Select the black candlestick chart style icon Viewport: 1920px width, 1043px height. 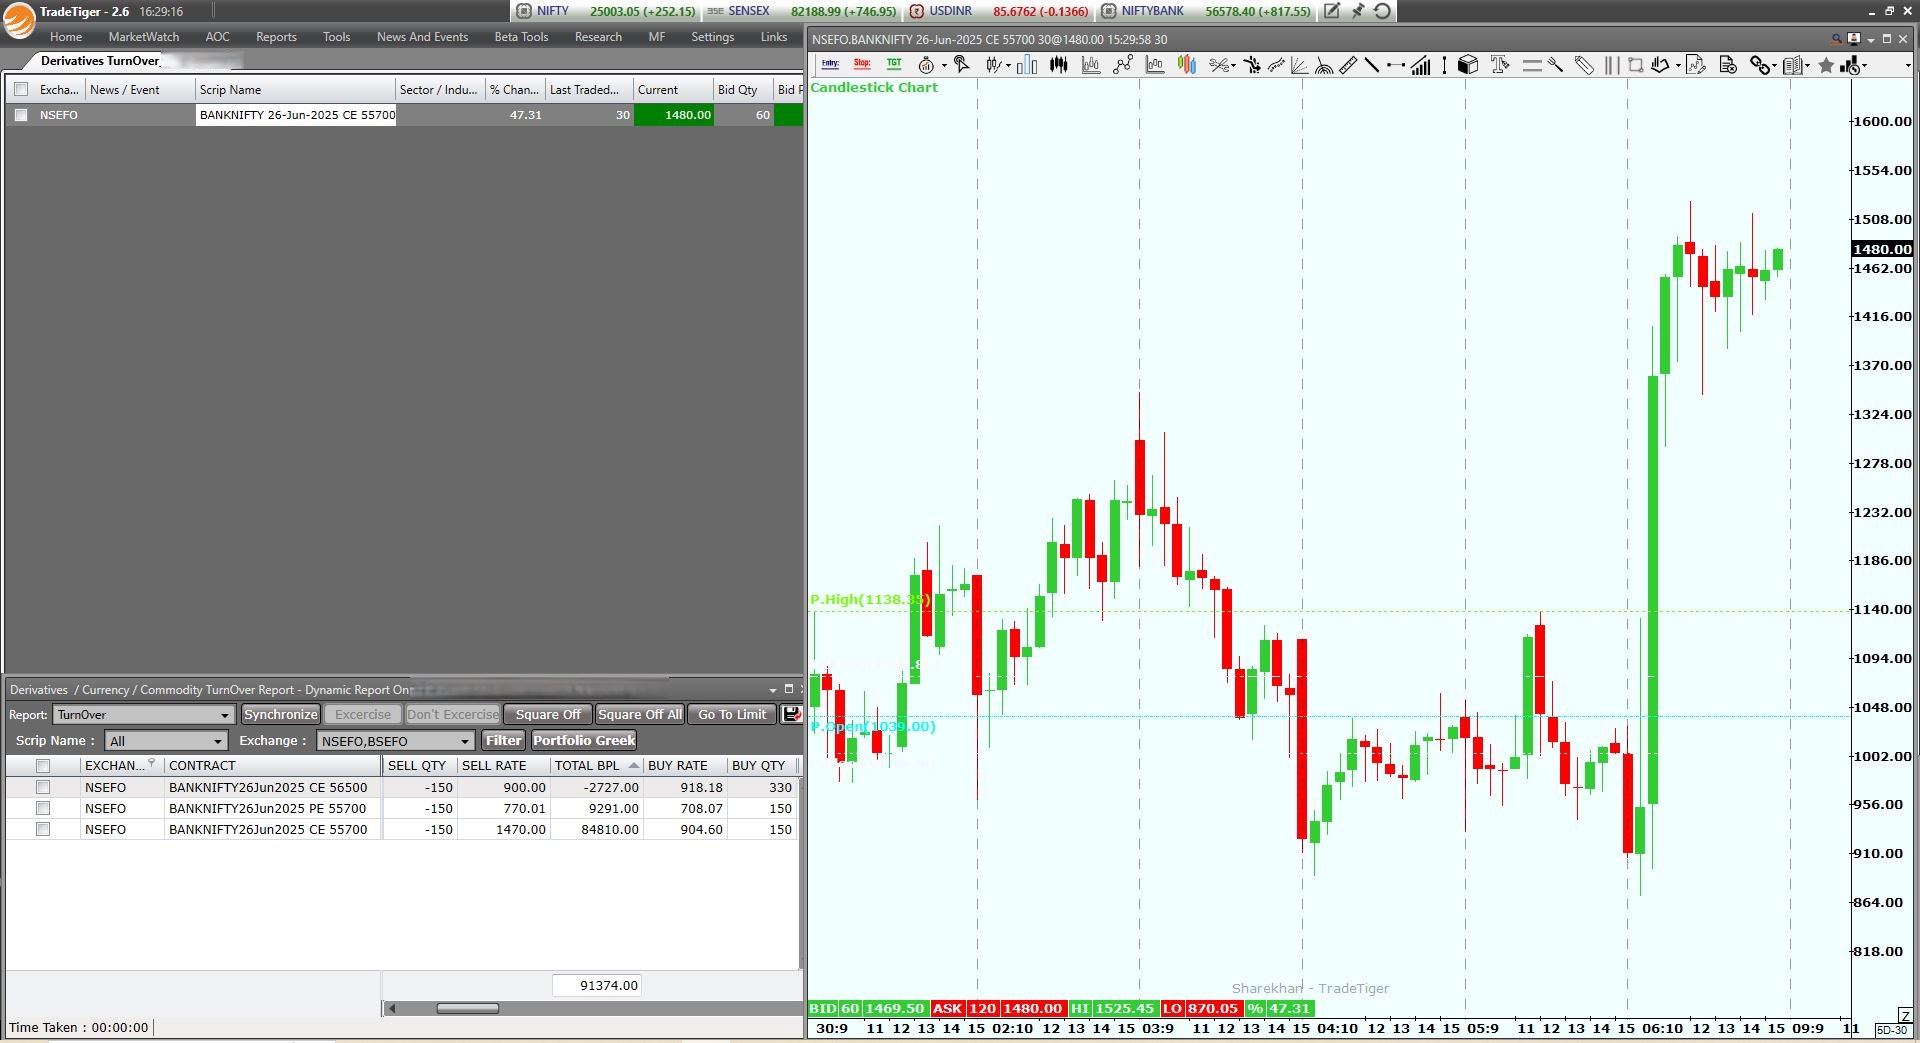coord(1058,65)
